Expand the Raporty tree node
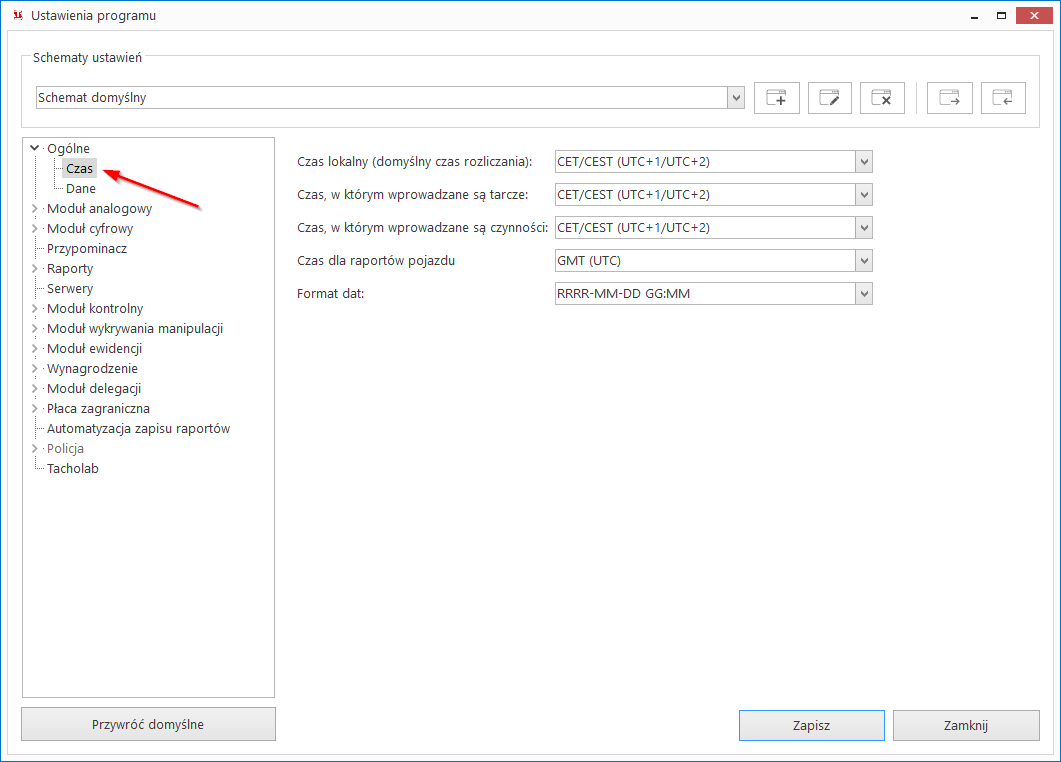This screenshot has height=762, width=1061. tap(35, 269)
